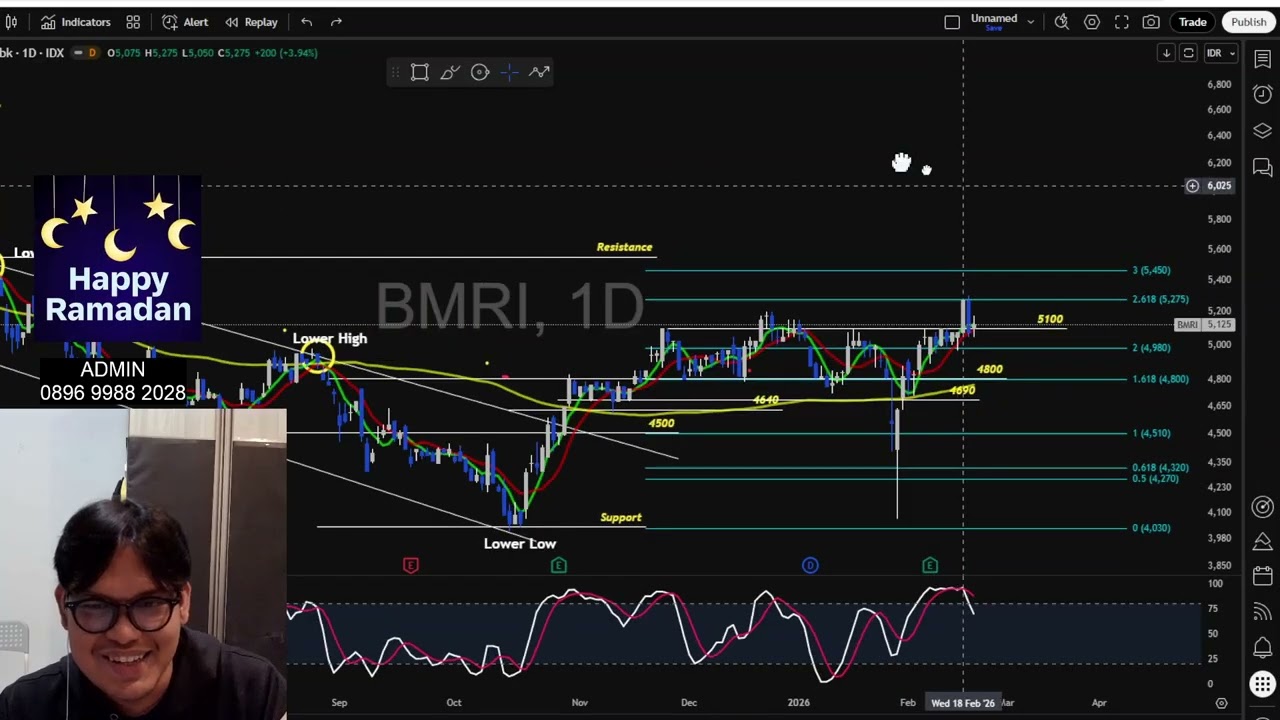Open the Chats panel icon

(x=1262, y=167)
